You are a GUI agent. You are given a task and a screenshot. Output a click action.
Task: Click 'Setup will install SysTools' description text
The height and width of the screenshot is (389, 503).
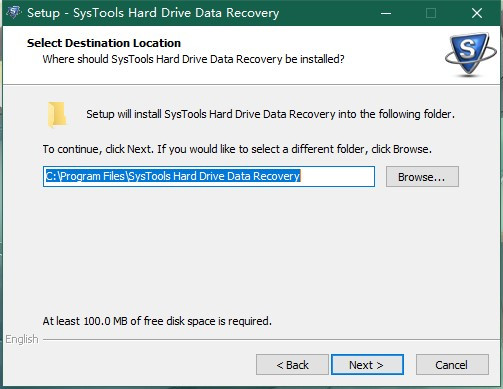pos(270,114)
